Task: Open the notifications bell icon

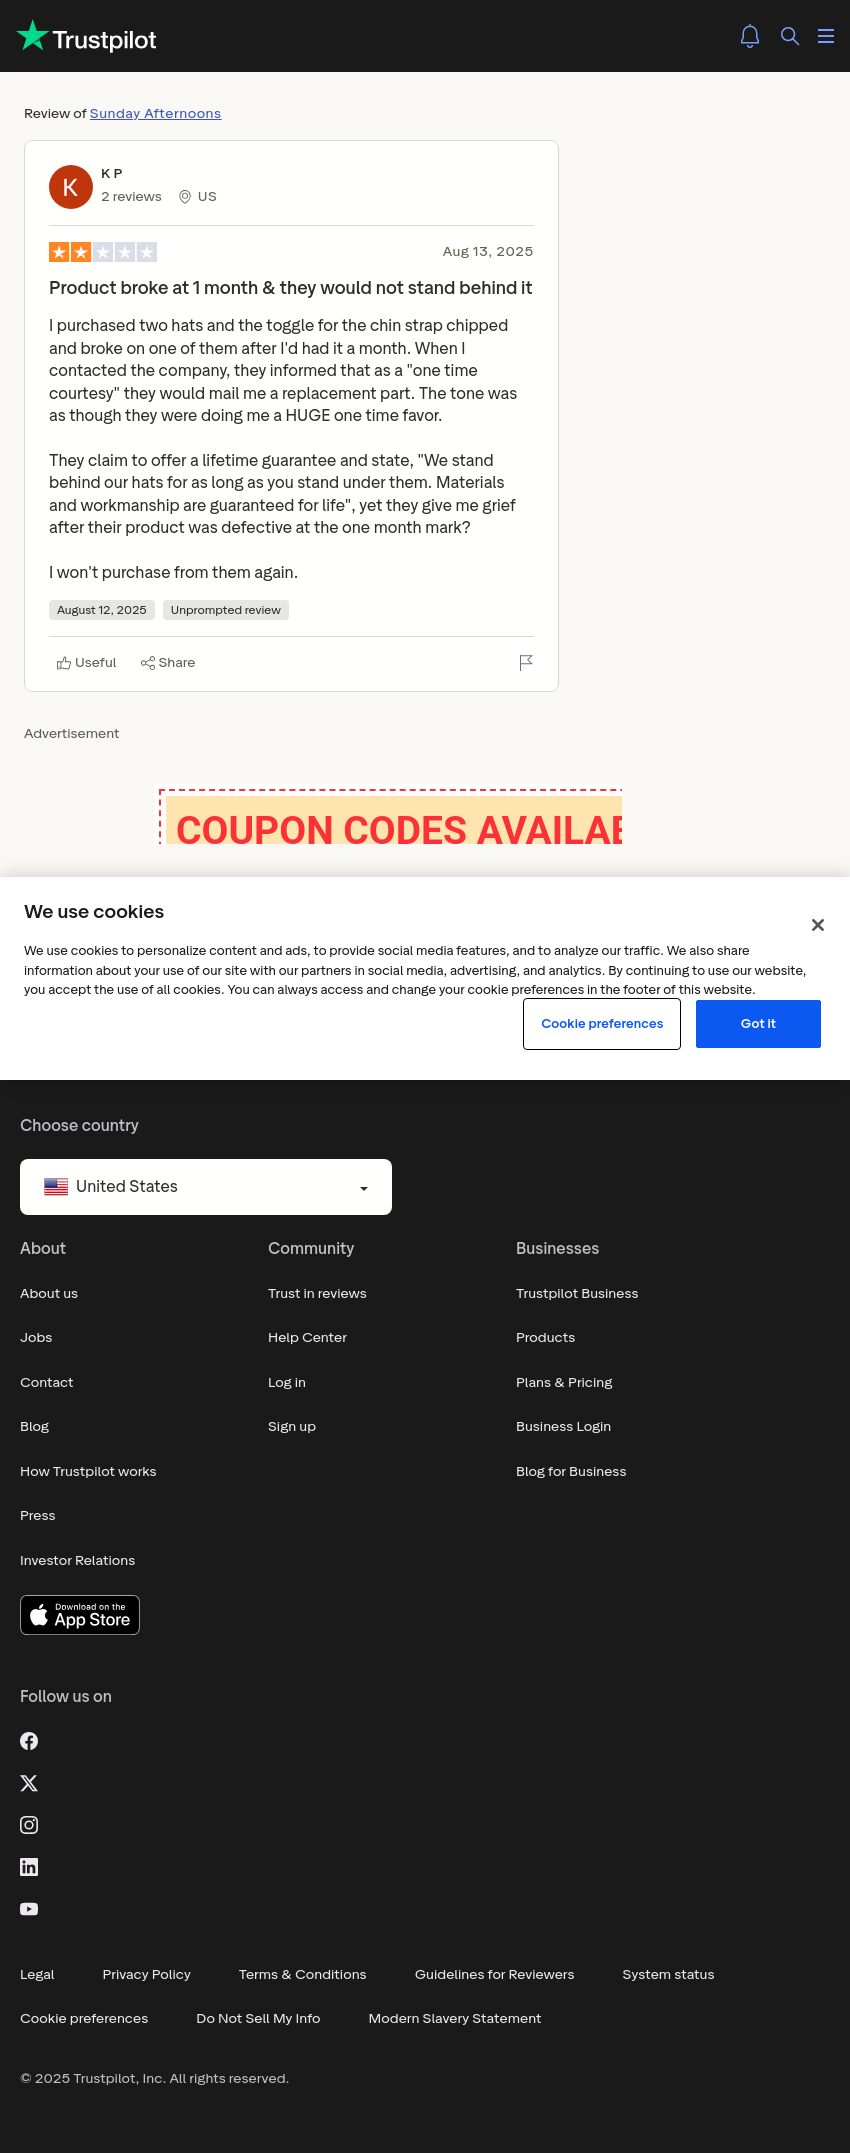Action: click(750, 36)
